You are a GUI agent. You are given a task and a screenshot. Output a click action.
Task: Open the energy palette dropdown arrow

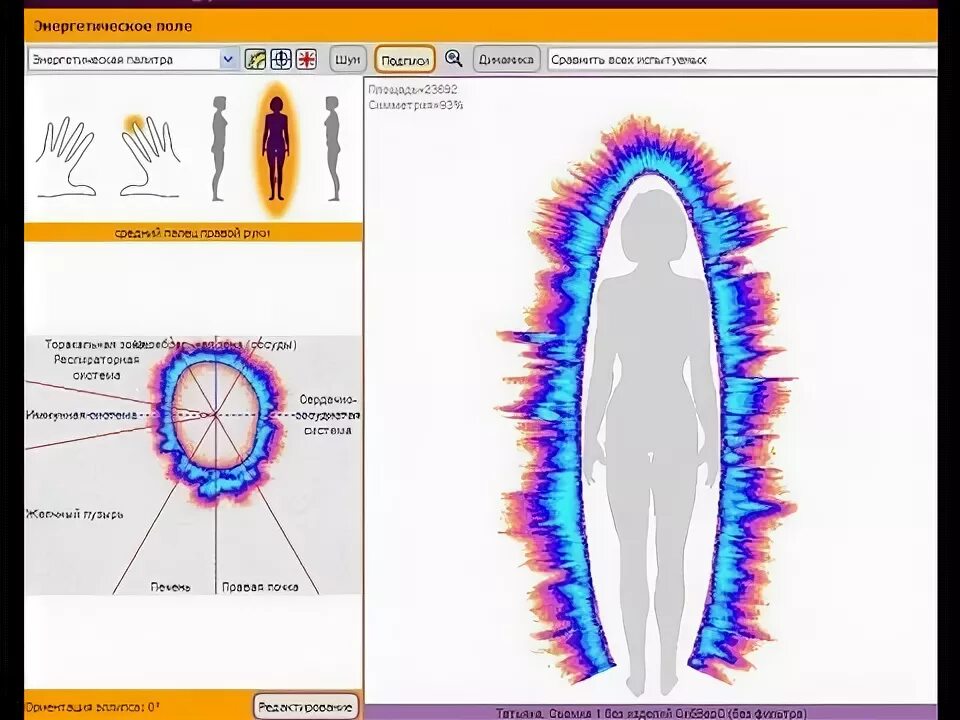[x=228, y=59]
